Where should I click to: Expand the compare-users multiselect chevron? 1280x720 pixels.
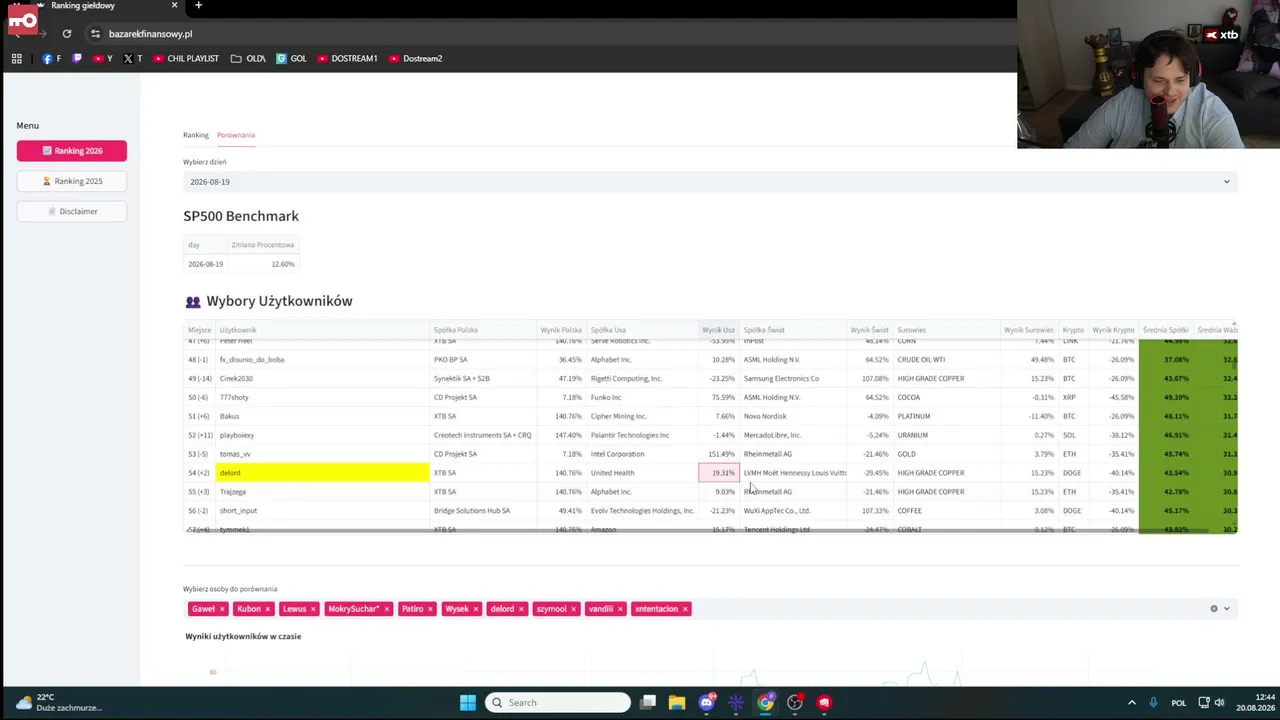pyautogui.click(x=1227, y=609)
